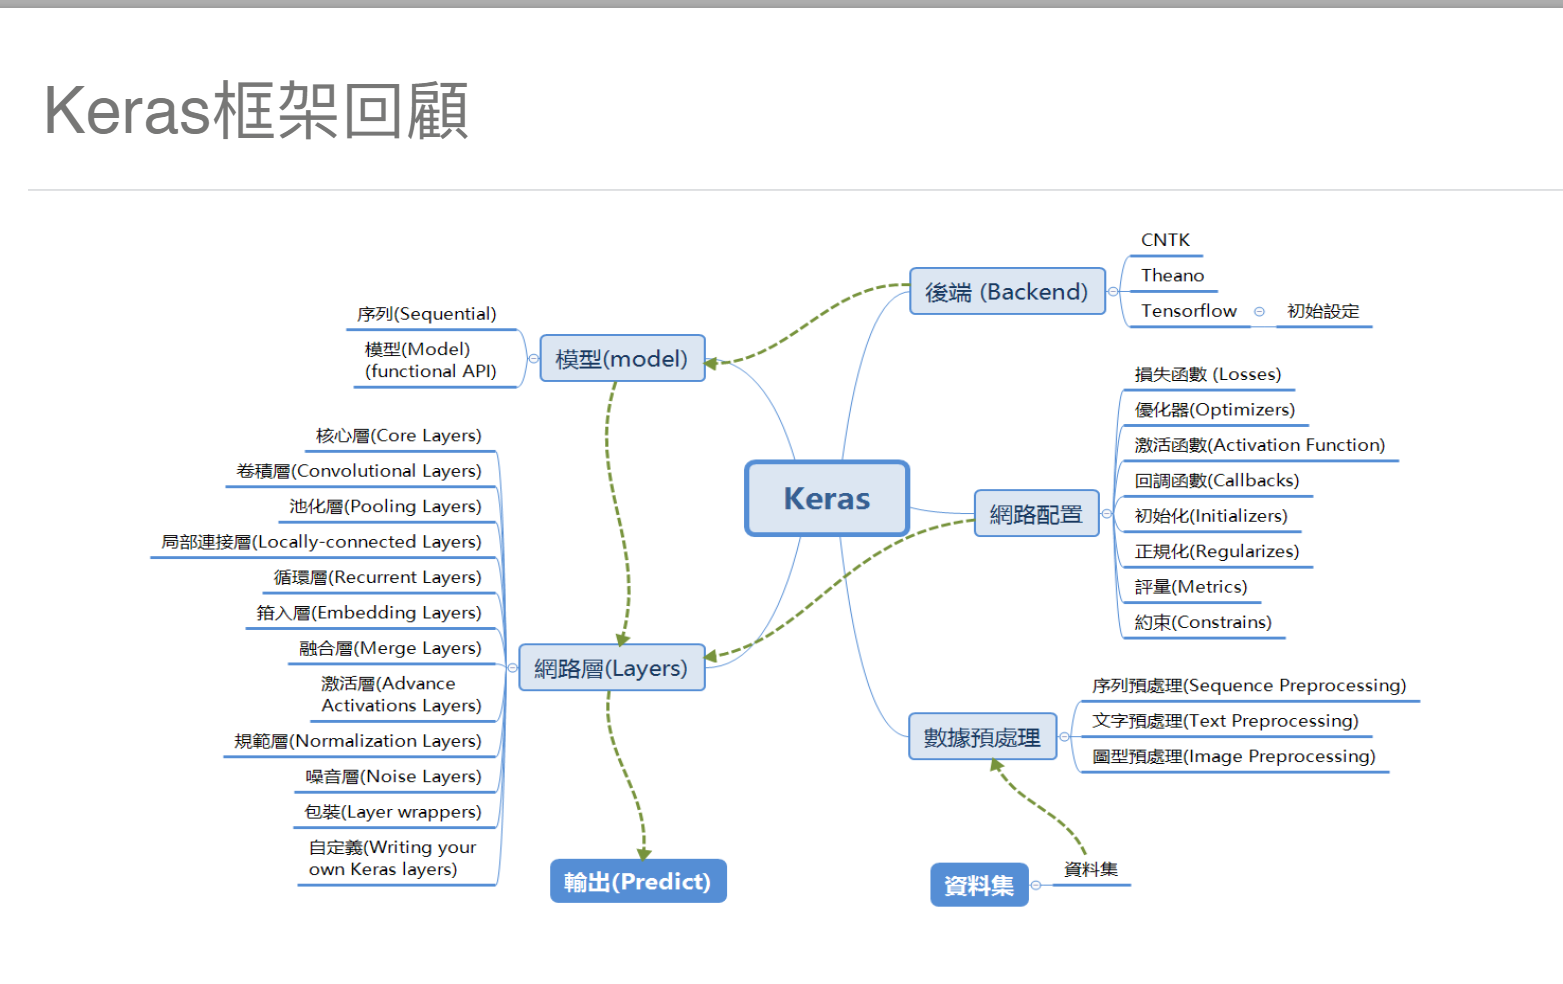This screenshot has height=984, width=1563.
Task: Select the 網路層(Layers) node
Action: pyautogui.click(x=611, y=667)
